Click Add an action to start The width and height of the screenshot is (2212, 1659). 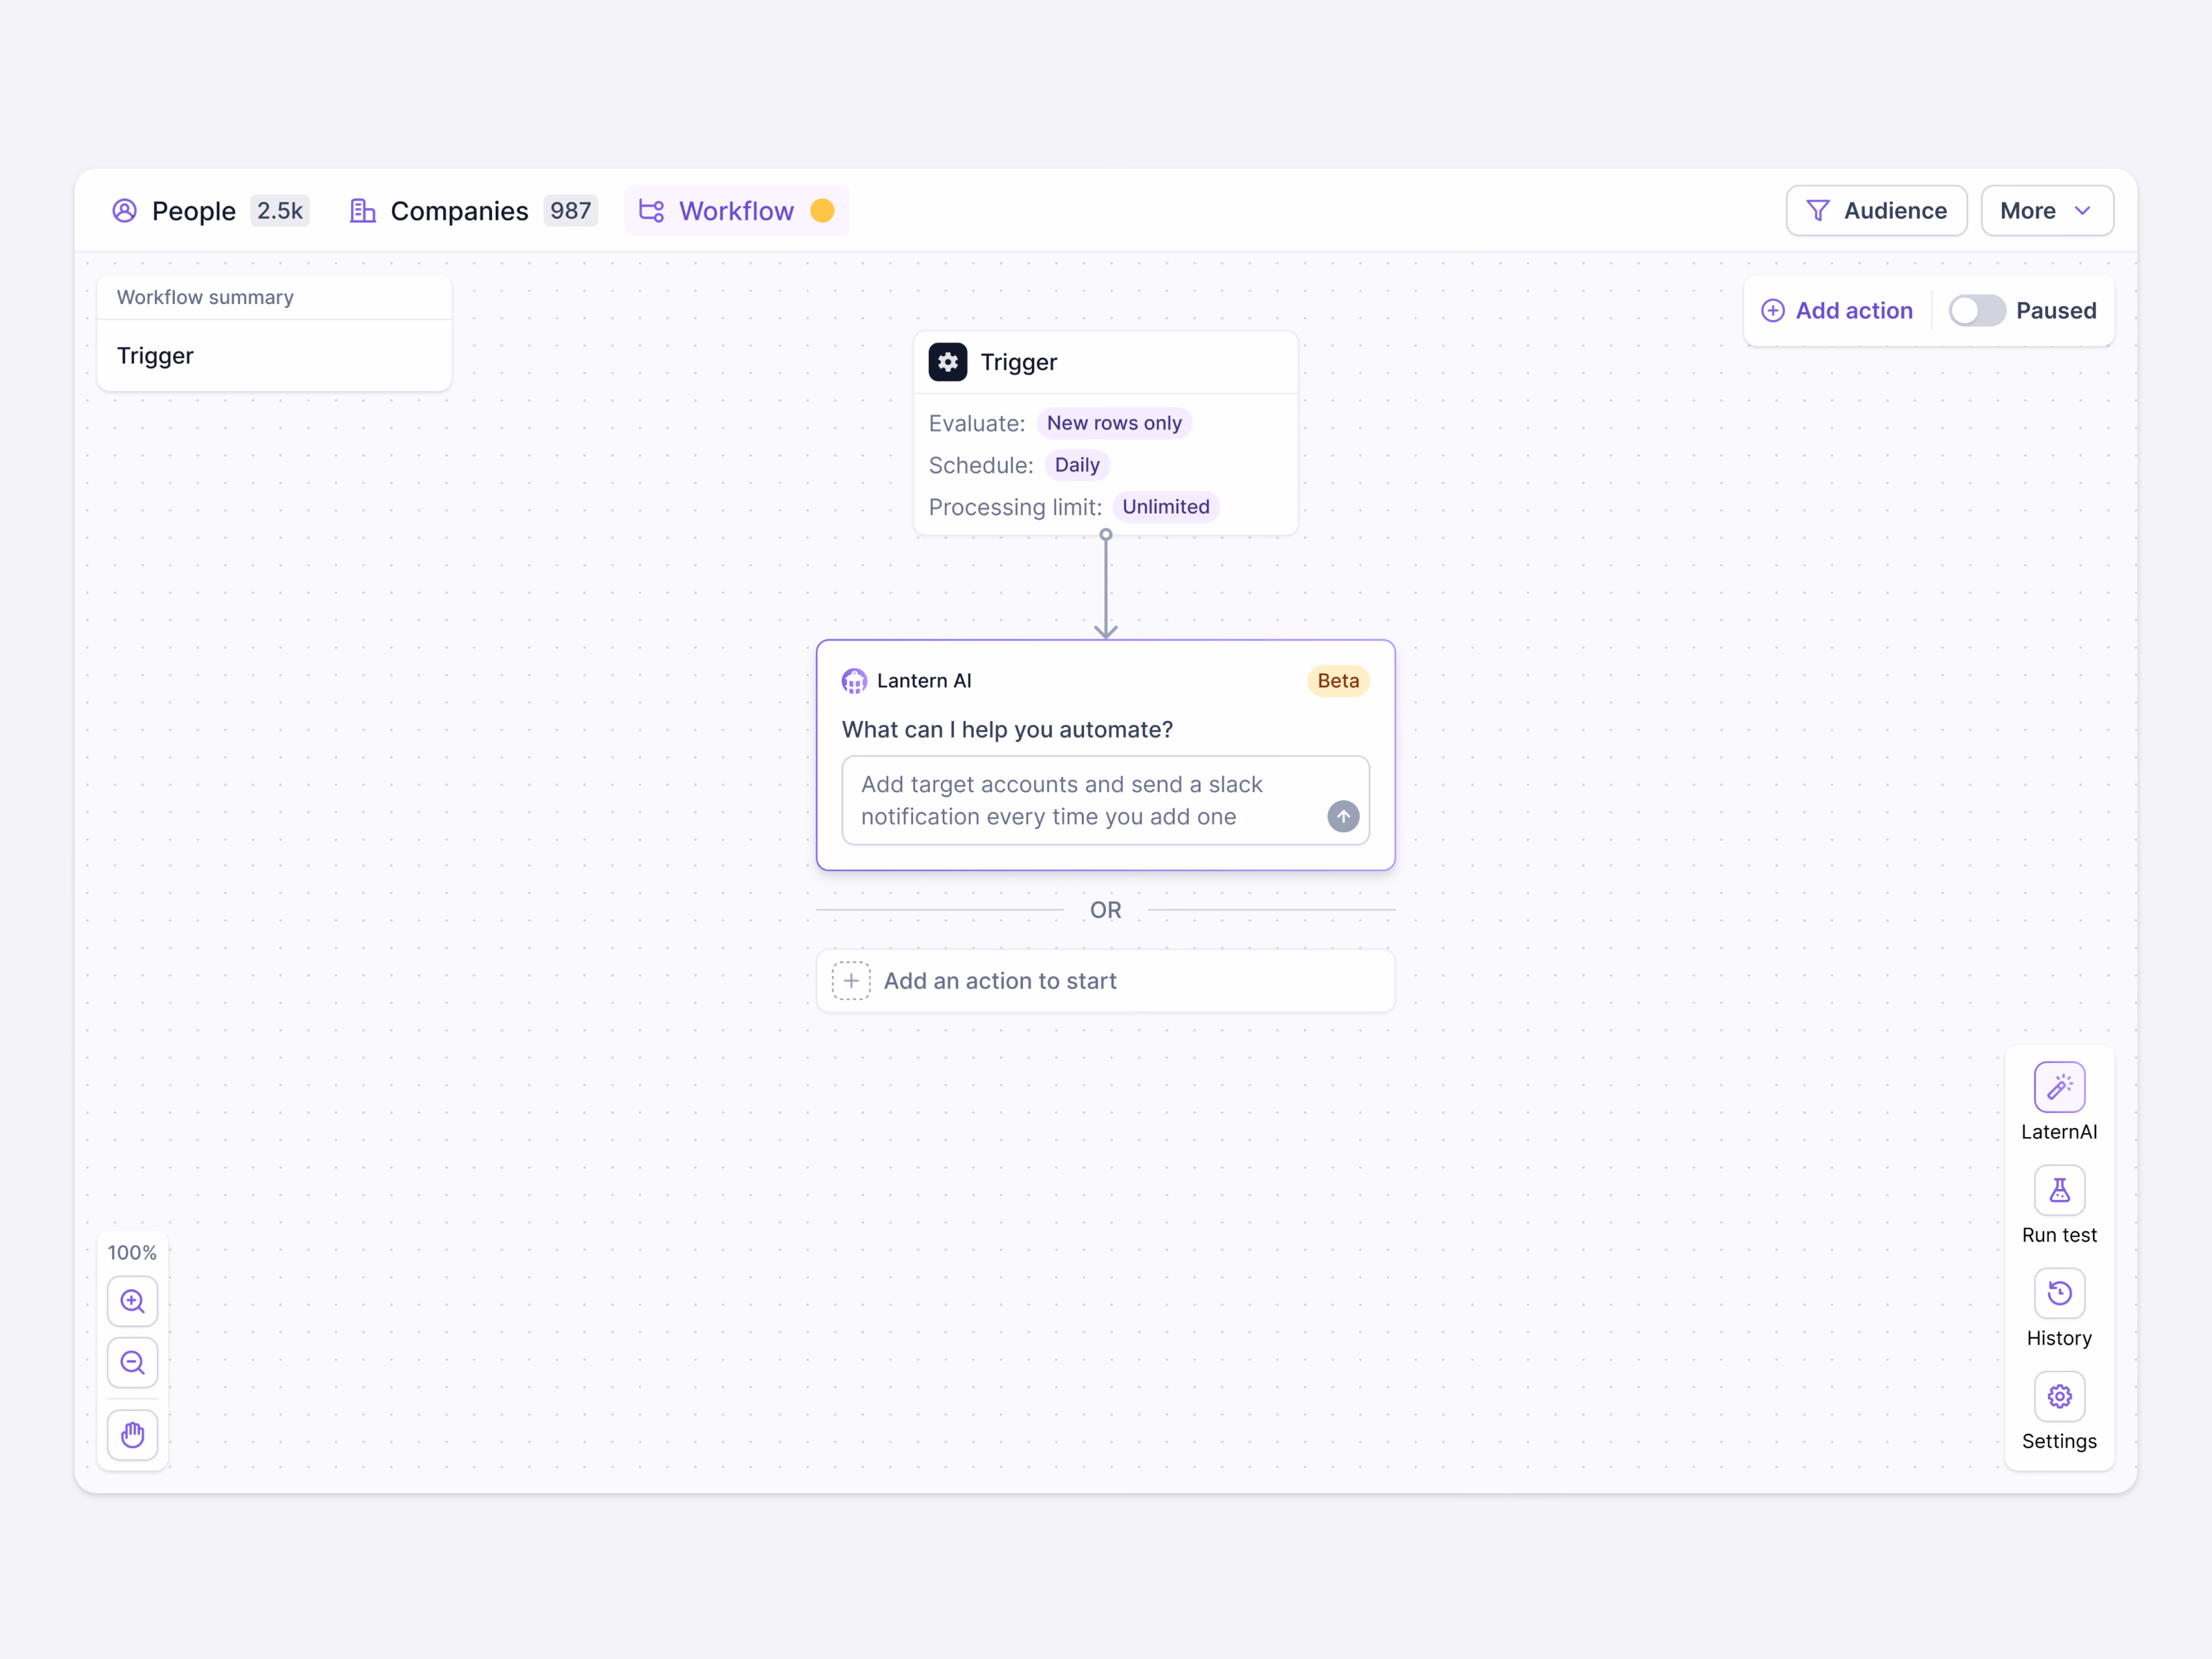(1105, 981)
